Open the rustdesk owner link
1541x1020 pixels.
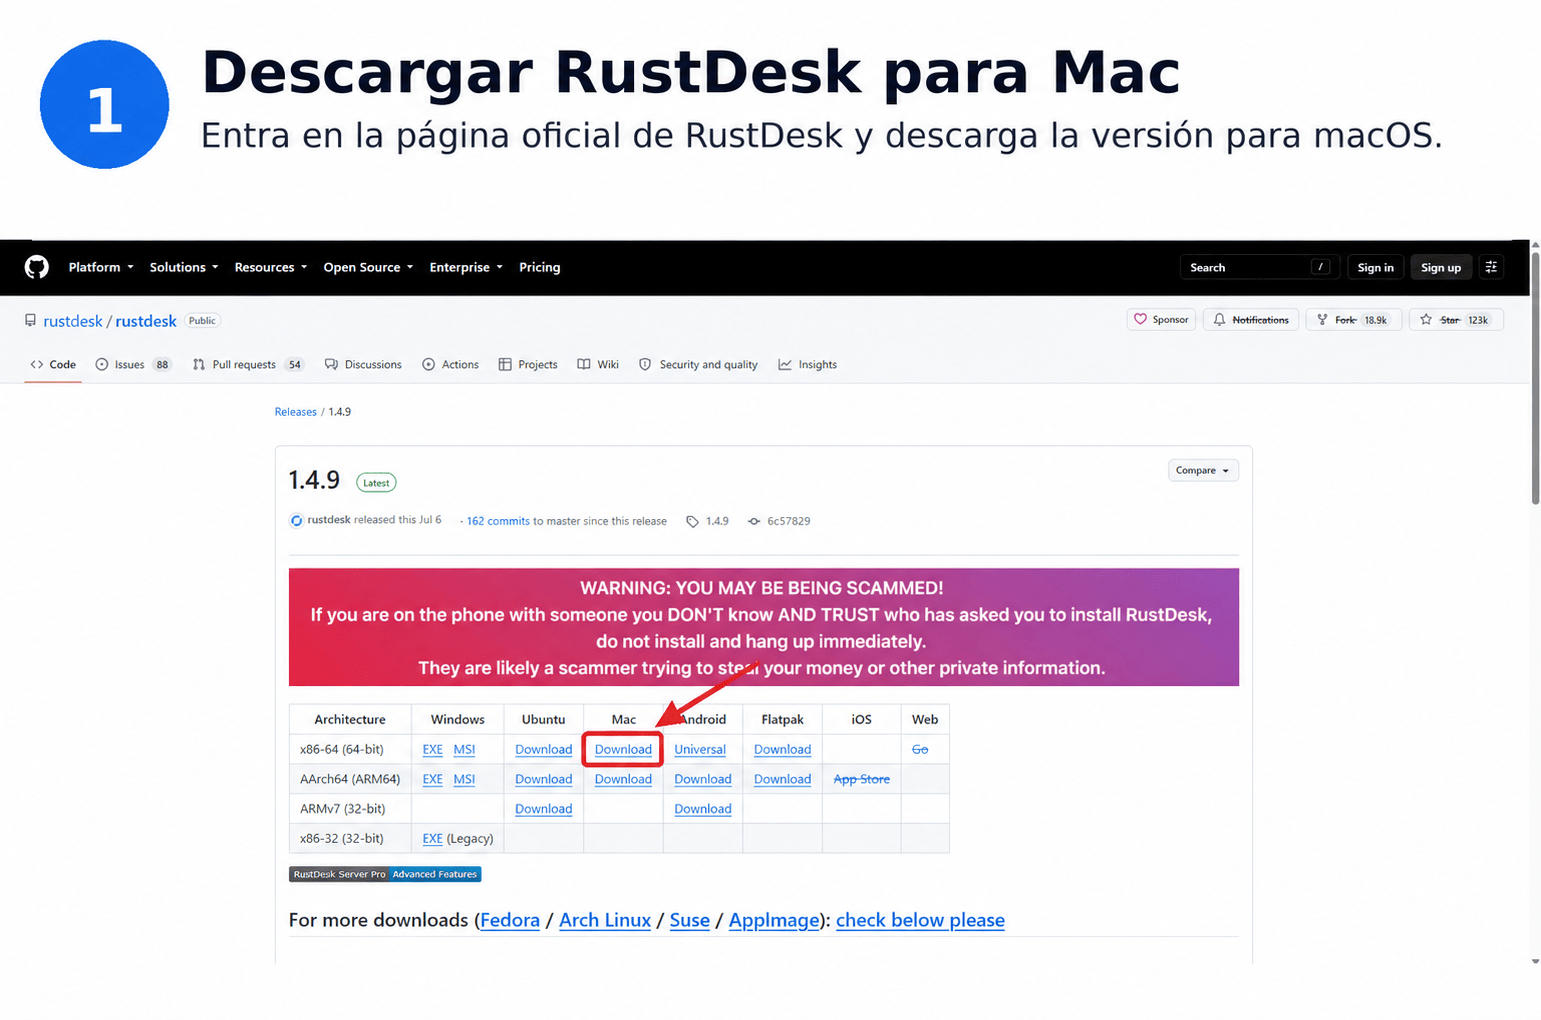pos(73,321)
